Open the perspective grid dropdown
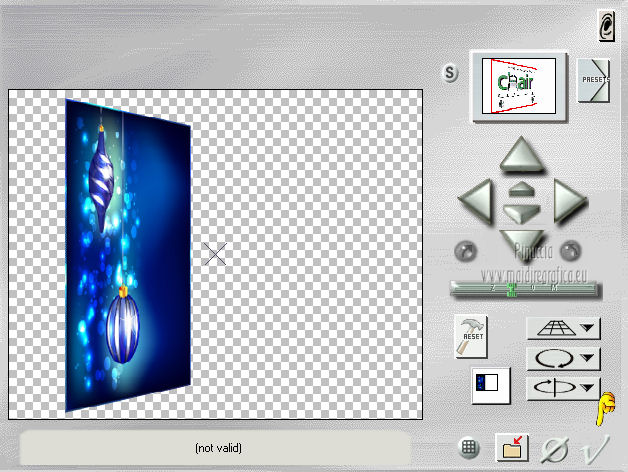The height and width of the screenshot is (472, 628). click(563, 328)
